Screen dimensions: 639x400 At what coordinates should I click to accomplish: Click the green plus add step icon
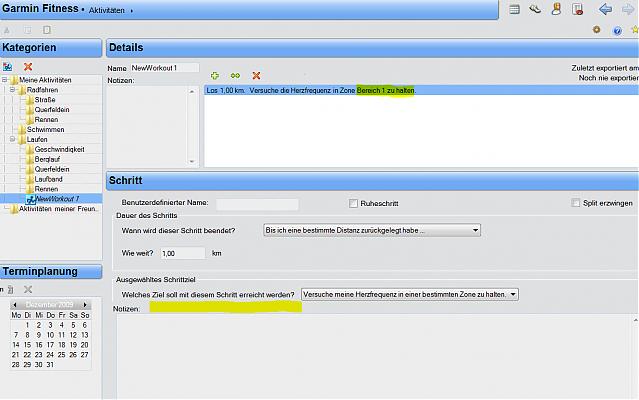point(215,75)
